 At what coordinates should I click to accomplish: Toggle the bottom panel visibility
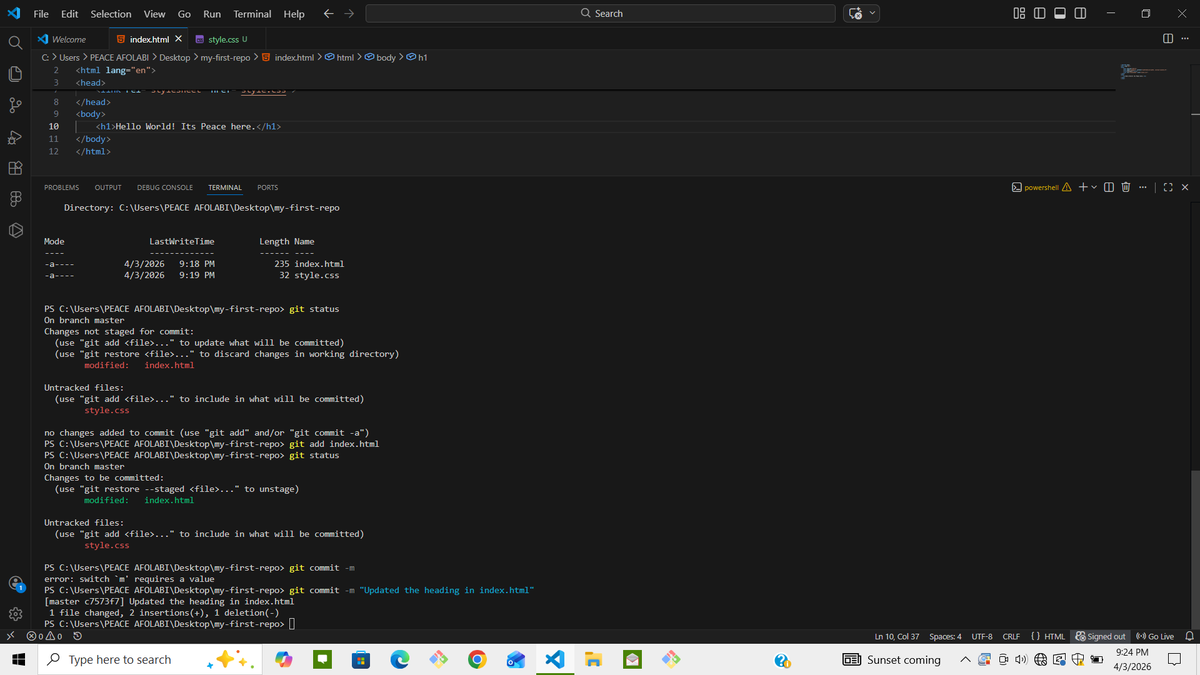coord(1059,13)
